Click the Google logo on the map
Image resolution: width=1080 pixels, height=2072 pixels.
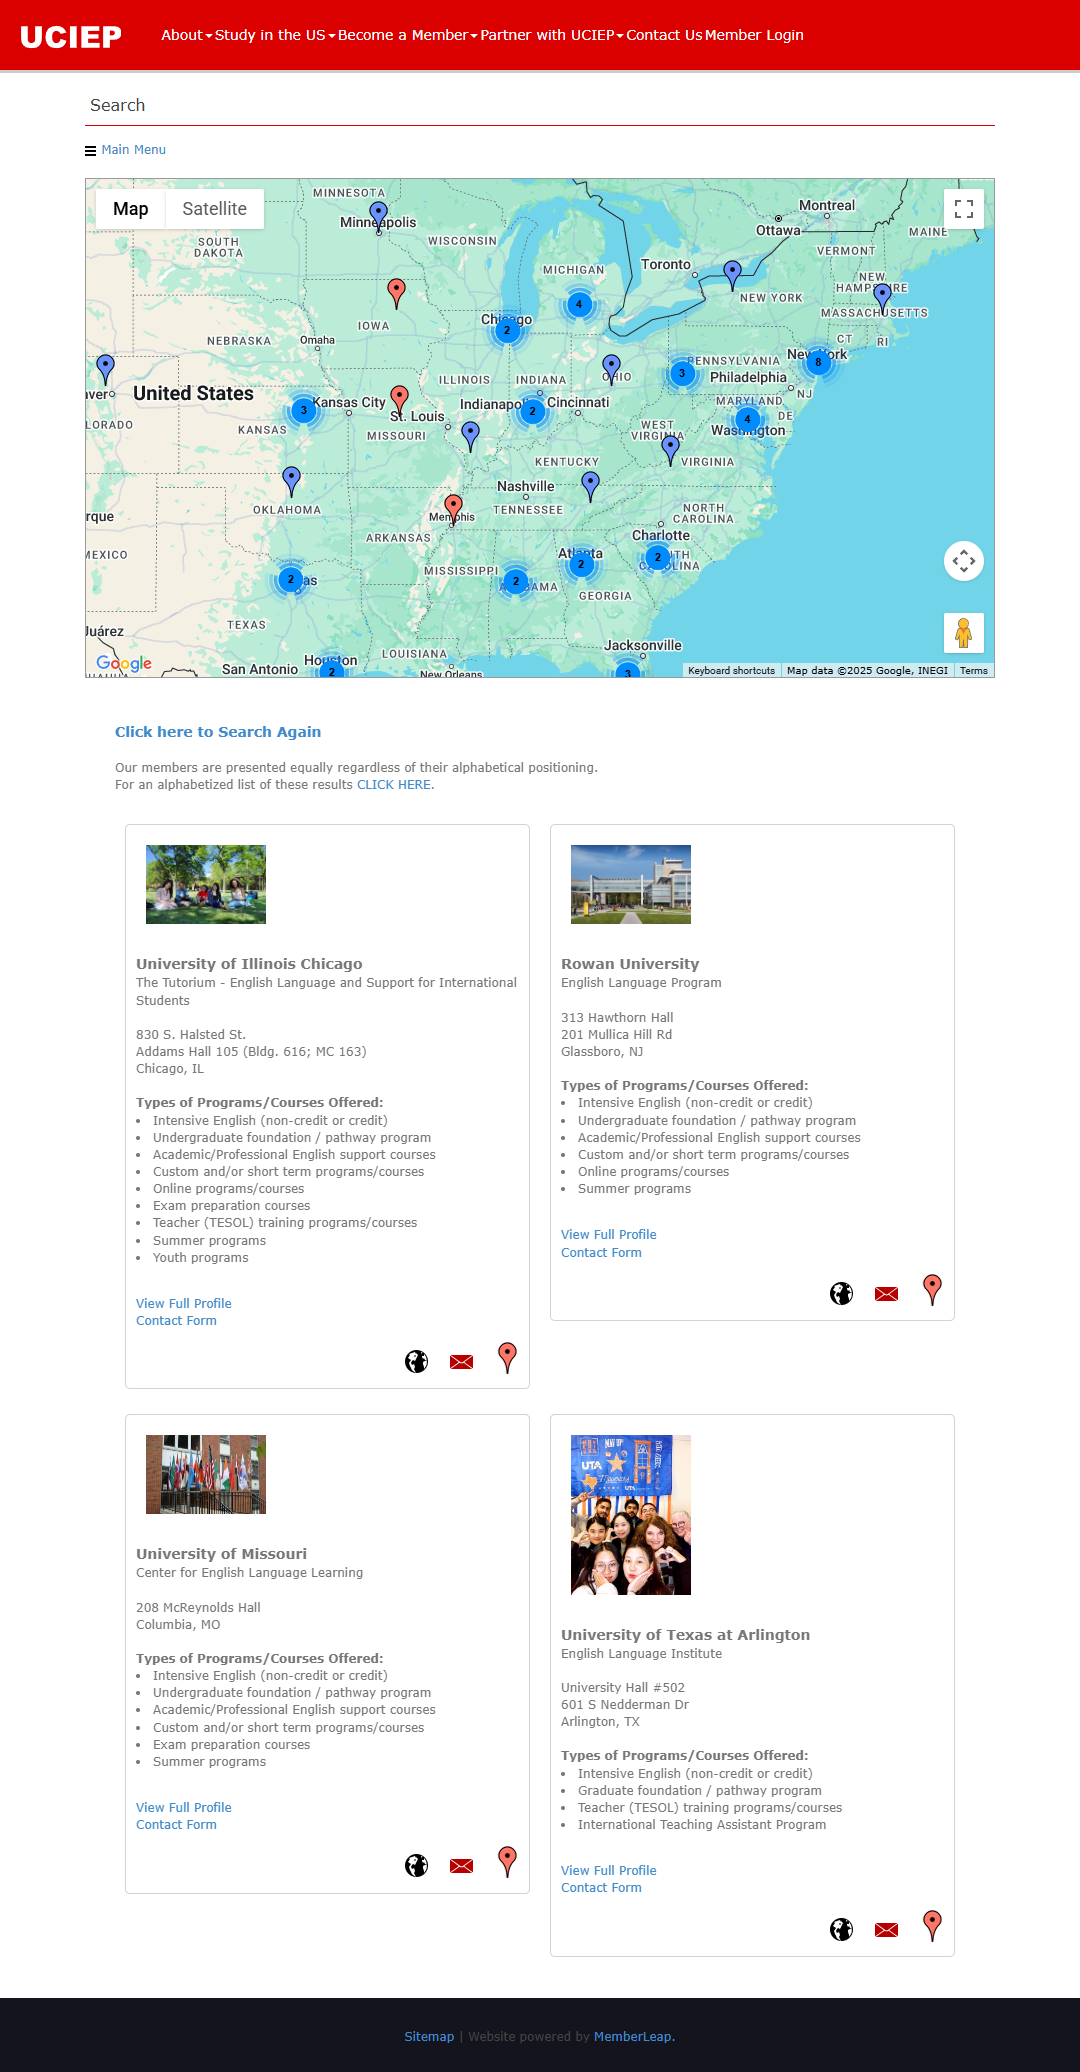point(124,663)
